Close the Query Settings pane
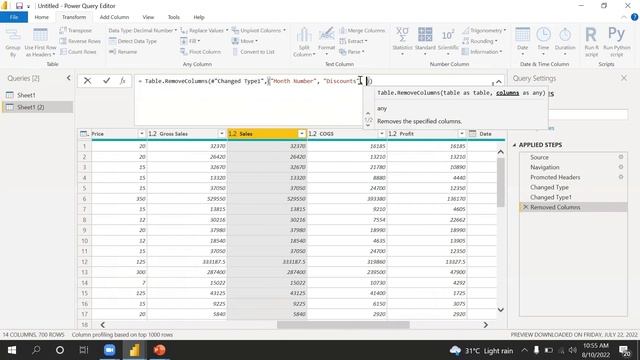640x360 pixels. (624, 78)
